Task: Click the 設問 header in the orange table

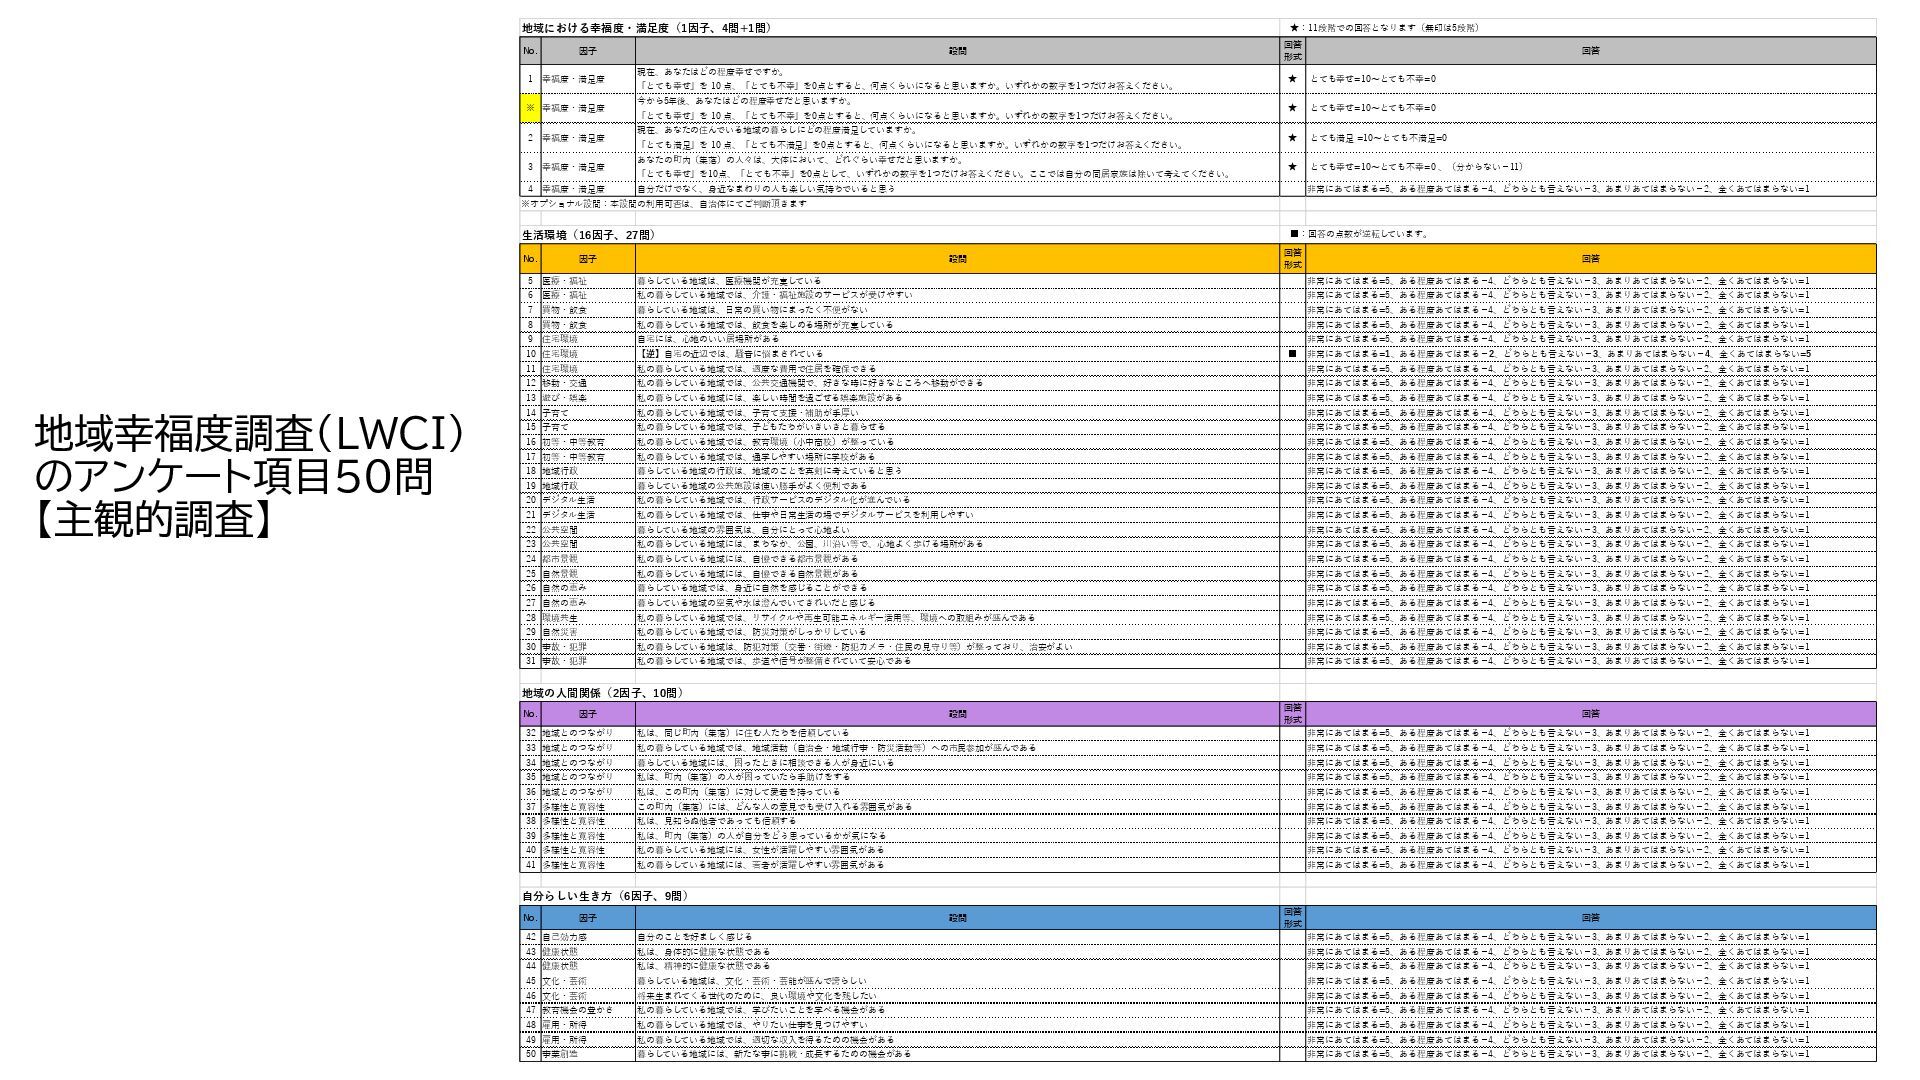Action: pos(957,259)
